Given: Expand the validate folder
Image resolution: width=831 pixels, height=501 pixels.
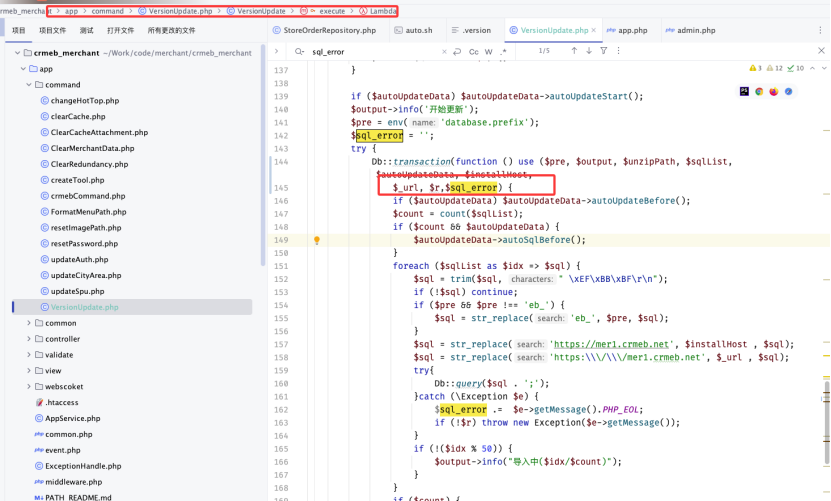Looking at the screenshot, I should tap(30, 355).
